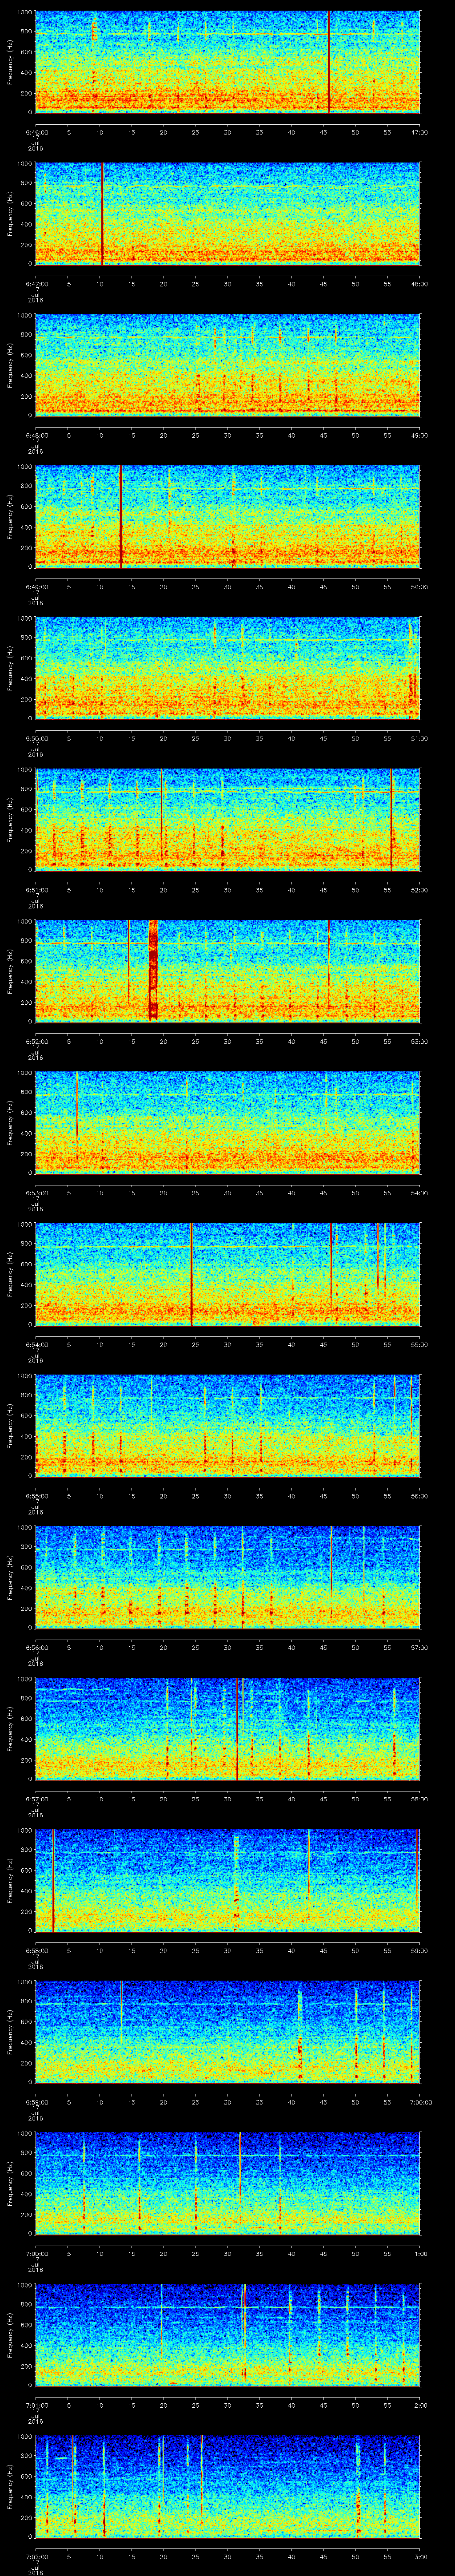Click the 6:46:00 time axis label
This screenshot has height=2576, width=455.
[36, 132]
